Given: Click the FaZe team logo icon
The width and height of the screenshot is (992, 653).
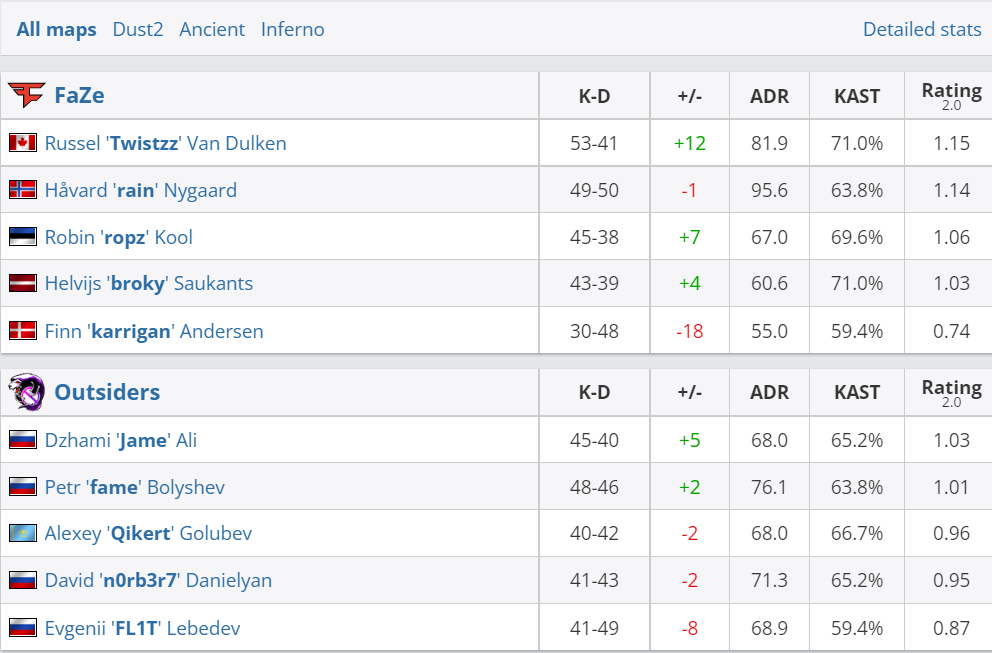Looking at the screenshot, I should [26, 96].
